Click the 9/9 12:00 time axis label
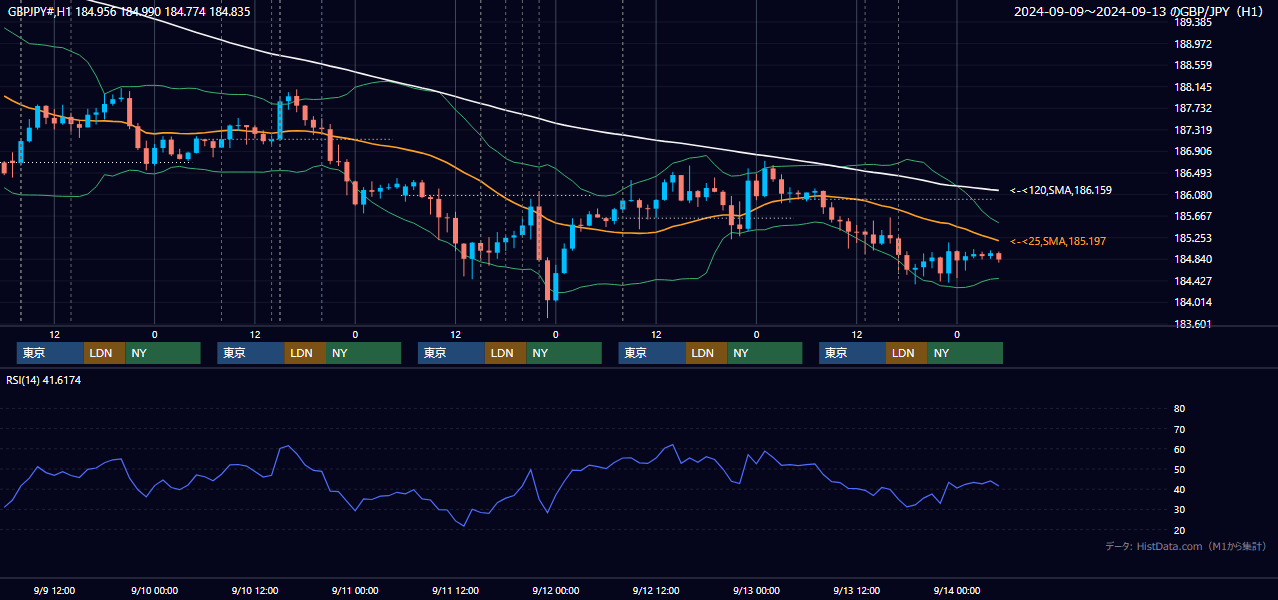 [x=54, y=590]
